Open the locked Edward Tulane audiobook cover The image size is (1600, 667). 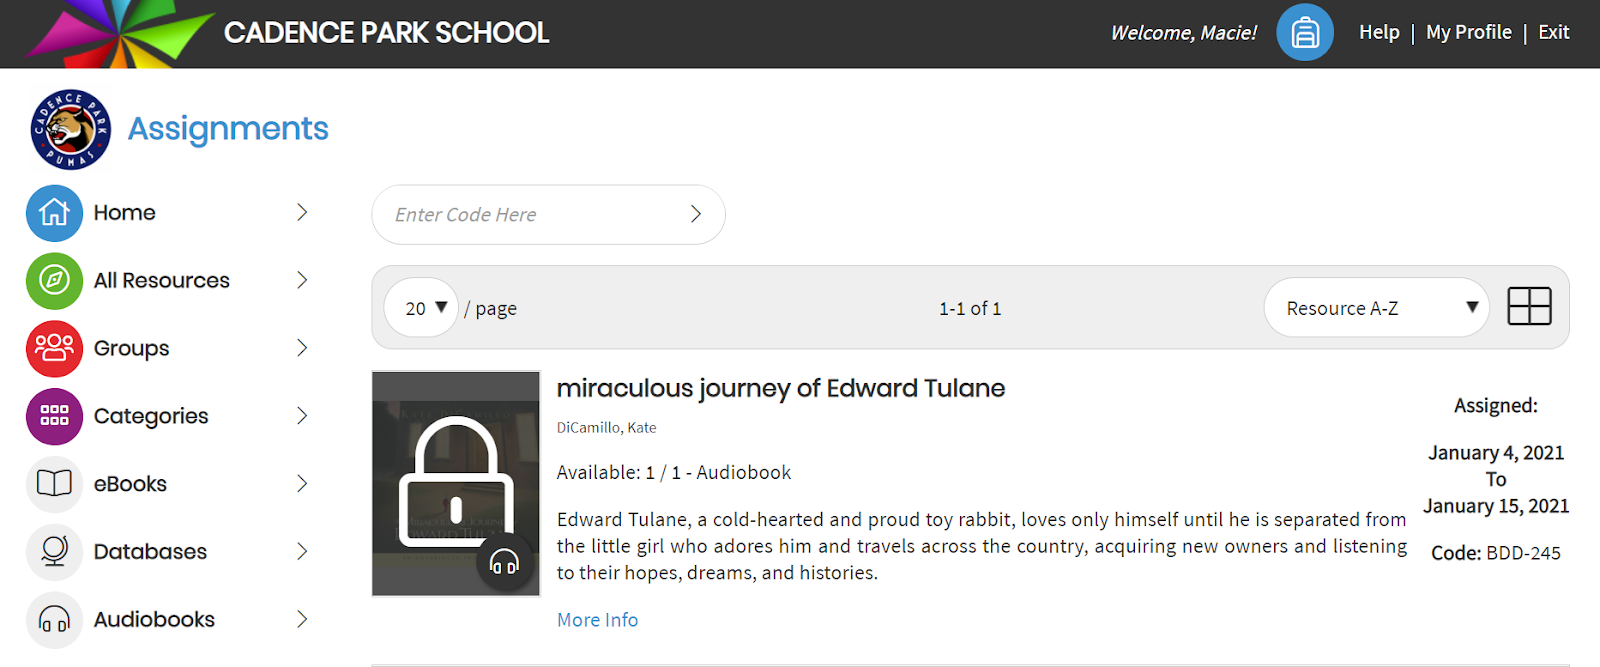(x=456, y=484)
